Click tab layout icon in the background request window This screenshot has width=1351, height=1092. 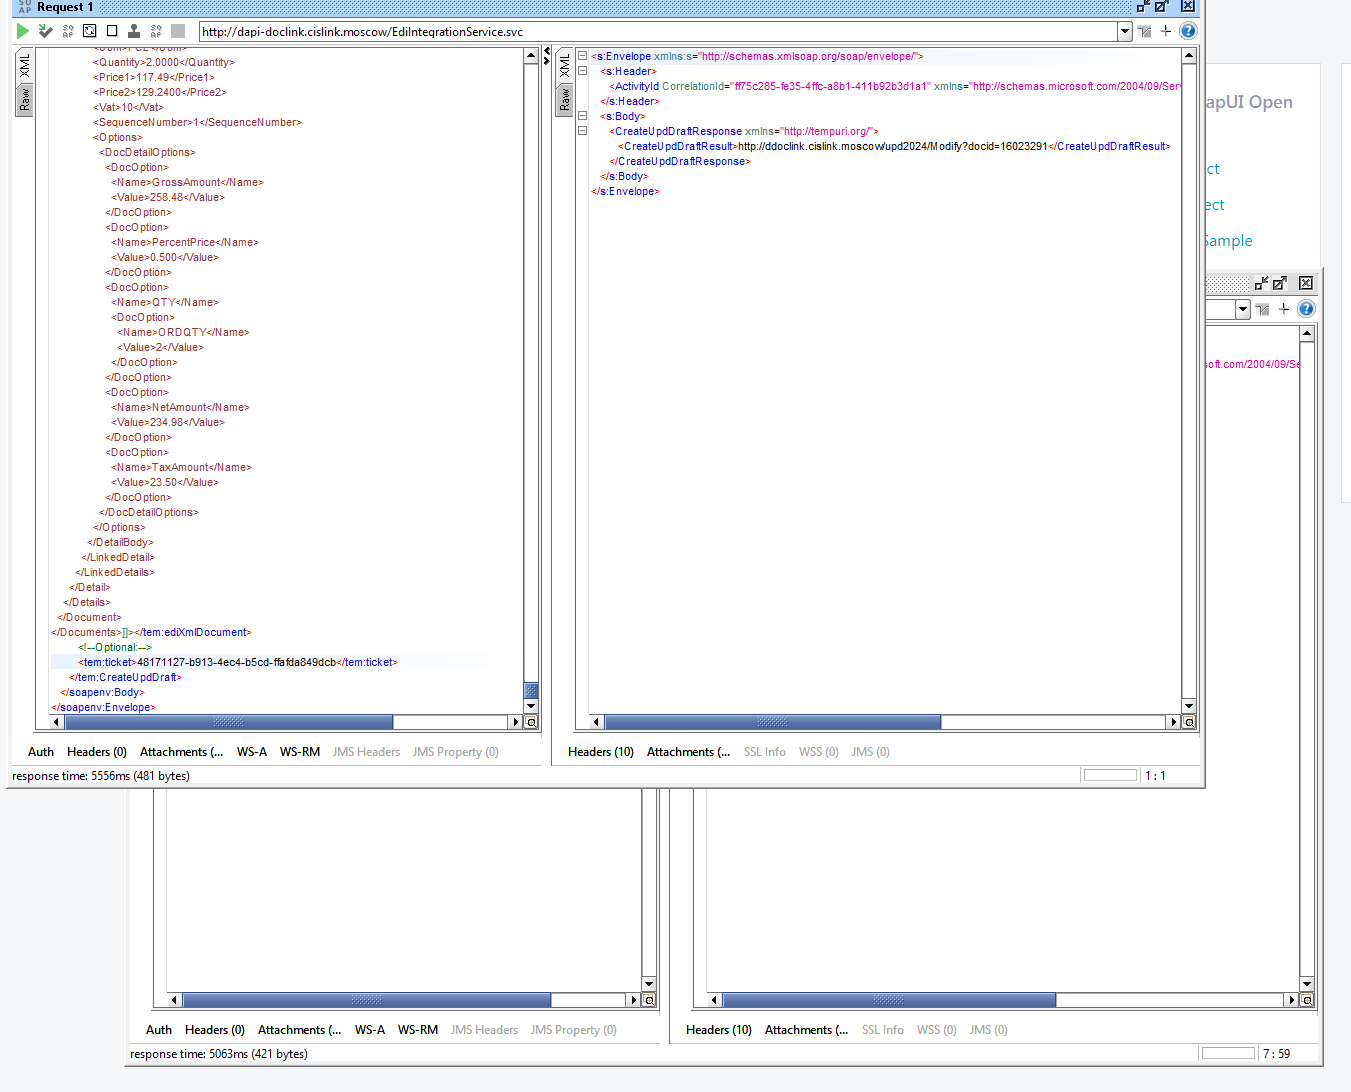click(x=1263, y=309)
